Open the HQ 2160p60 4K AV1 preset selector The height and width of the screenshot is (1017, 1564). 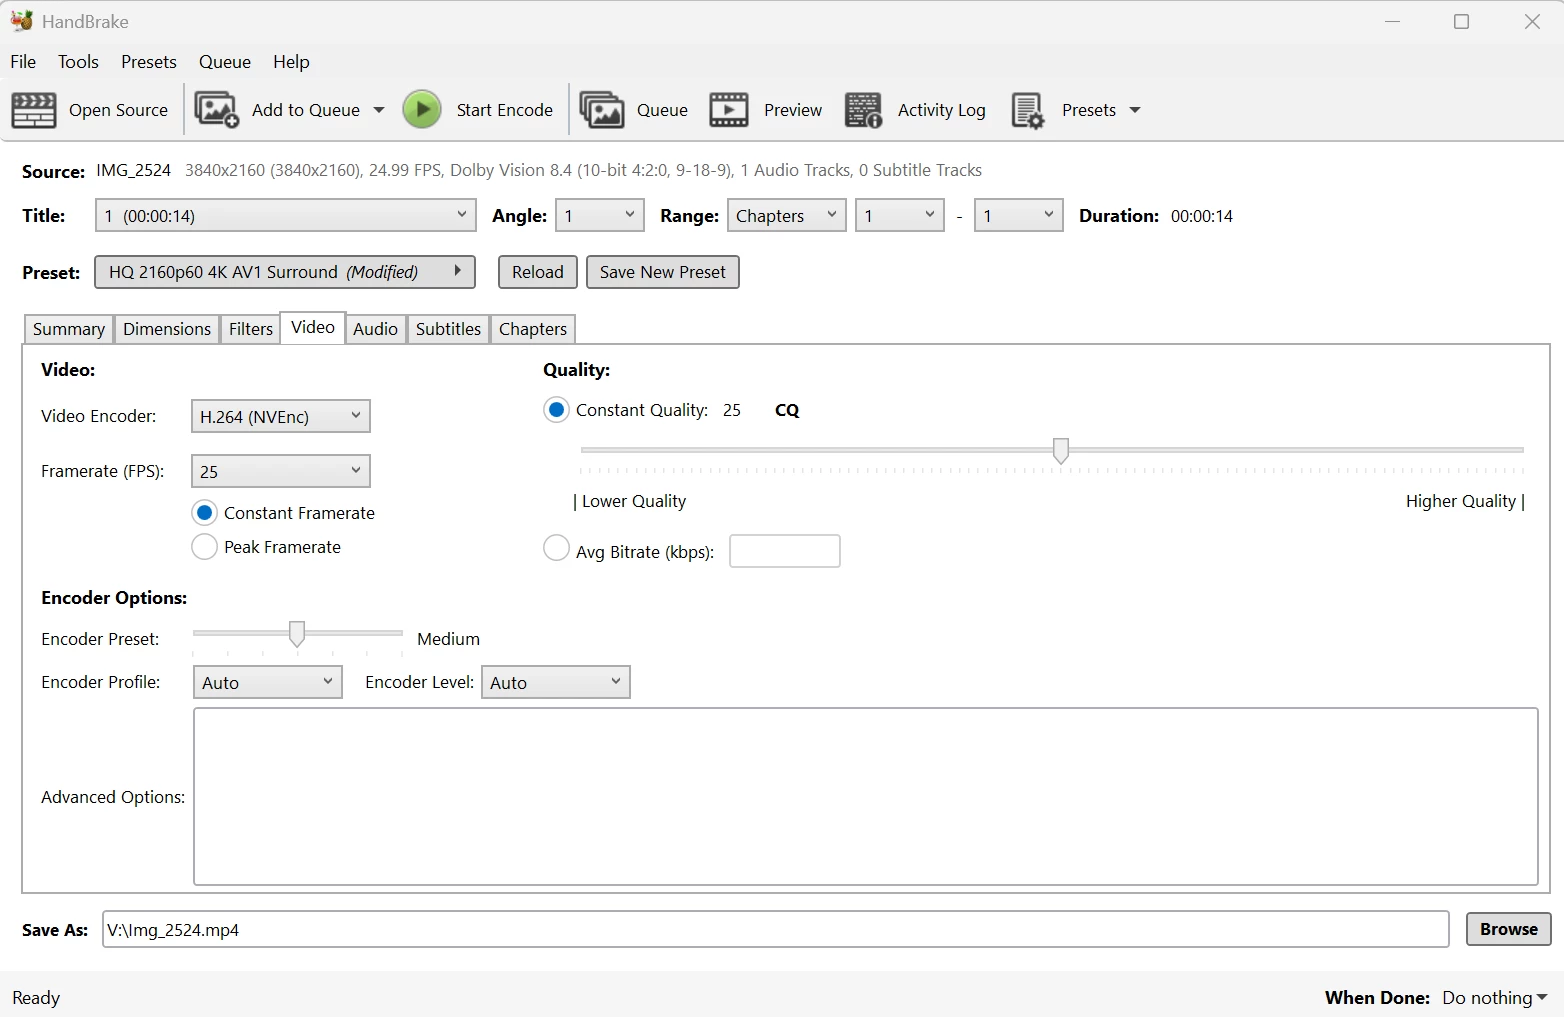tap(285, 272)
